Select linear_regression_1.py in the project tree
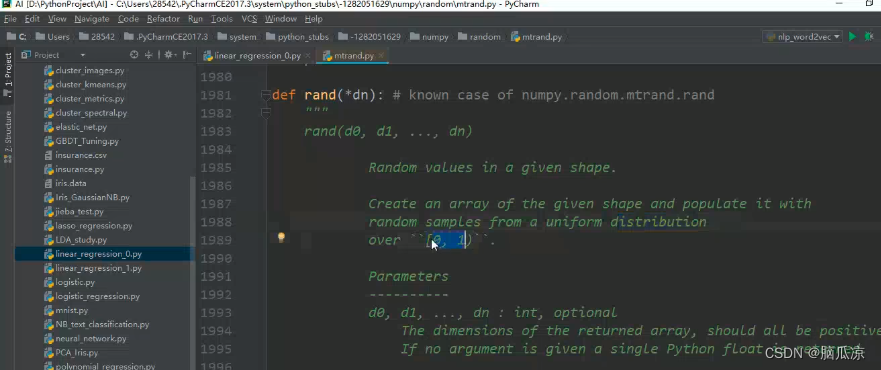Image resolution: width=881 pixels, height=370 pixels. 93,268
